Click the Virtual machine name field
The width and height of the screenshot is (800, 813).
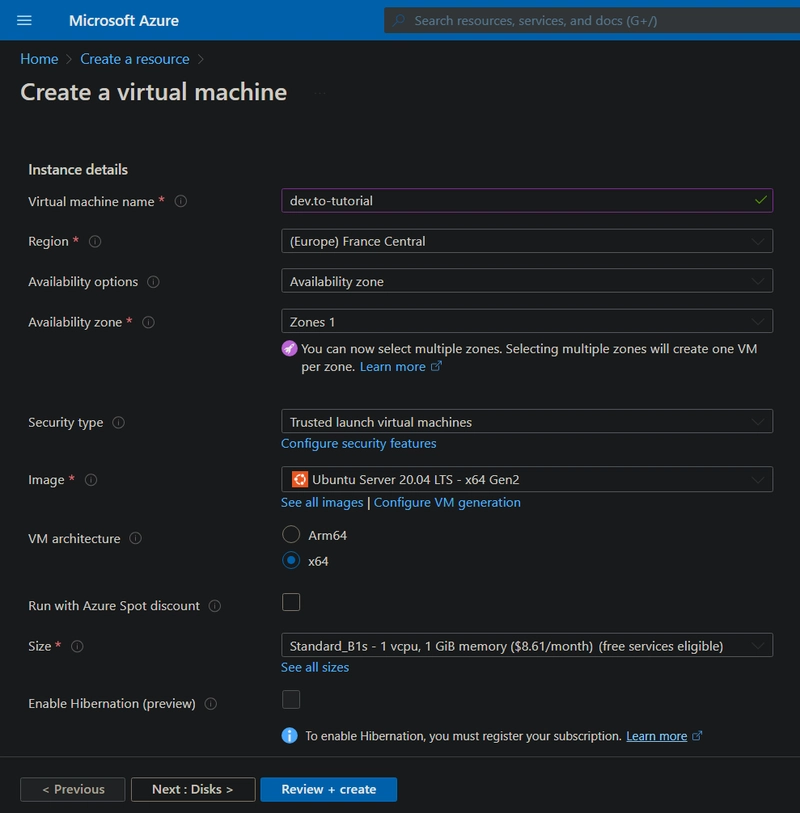(515, 201)
